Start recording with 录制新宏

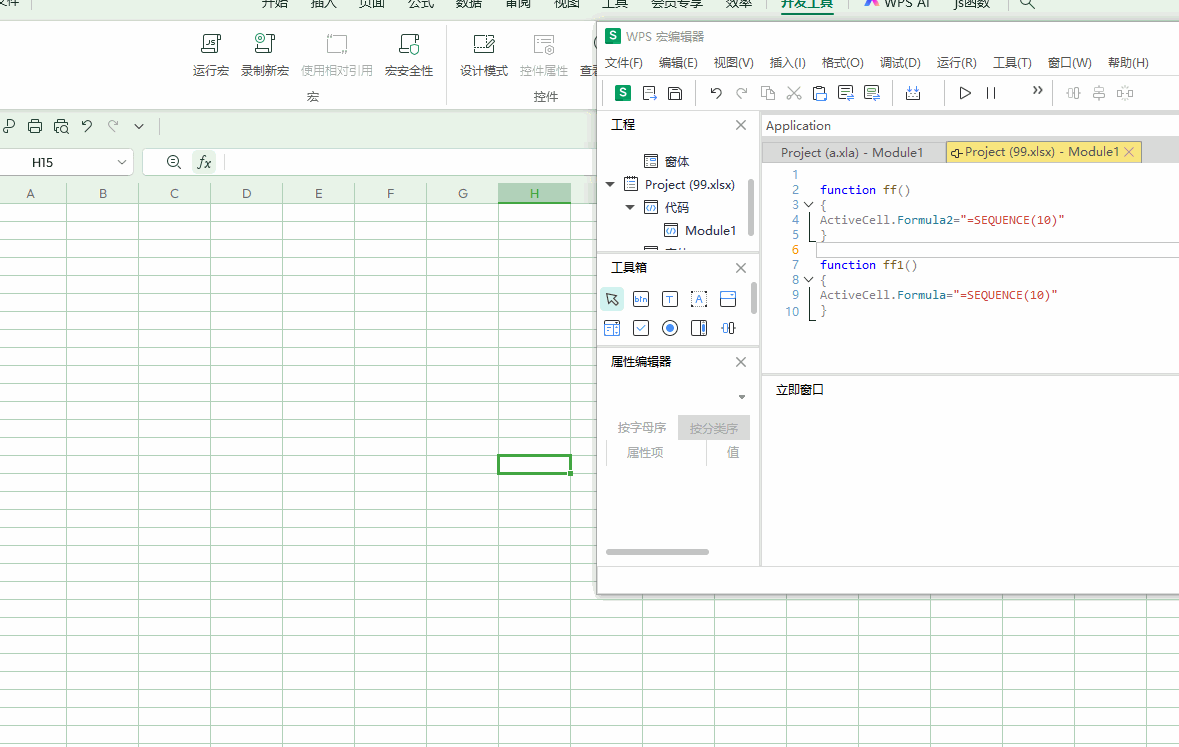(x=265, y=55)
